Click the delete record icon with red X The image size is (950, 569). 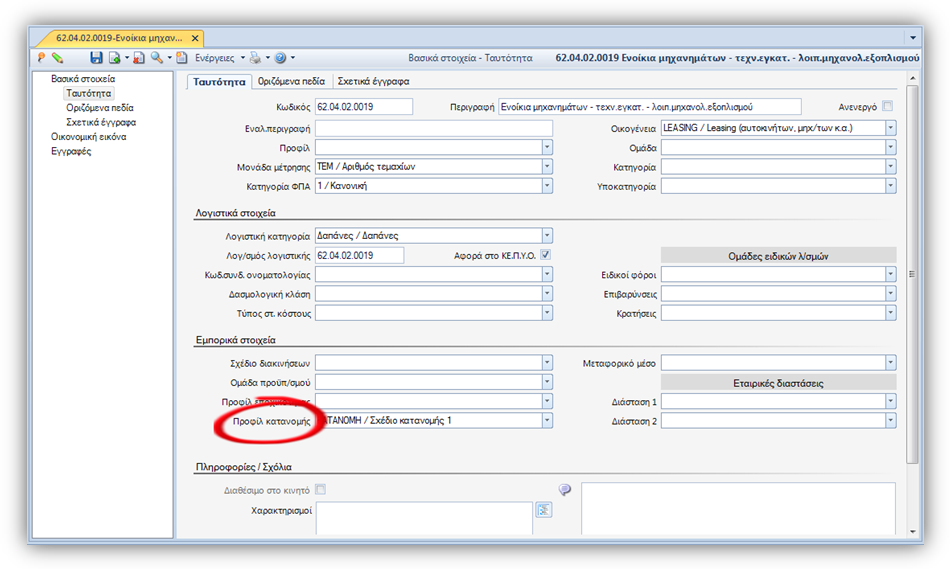point(139,58)
